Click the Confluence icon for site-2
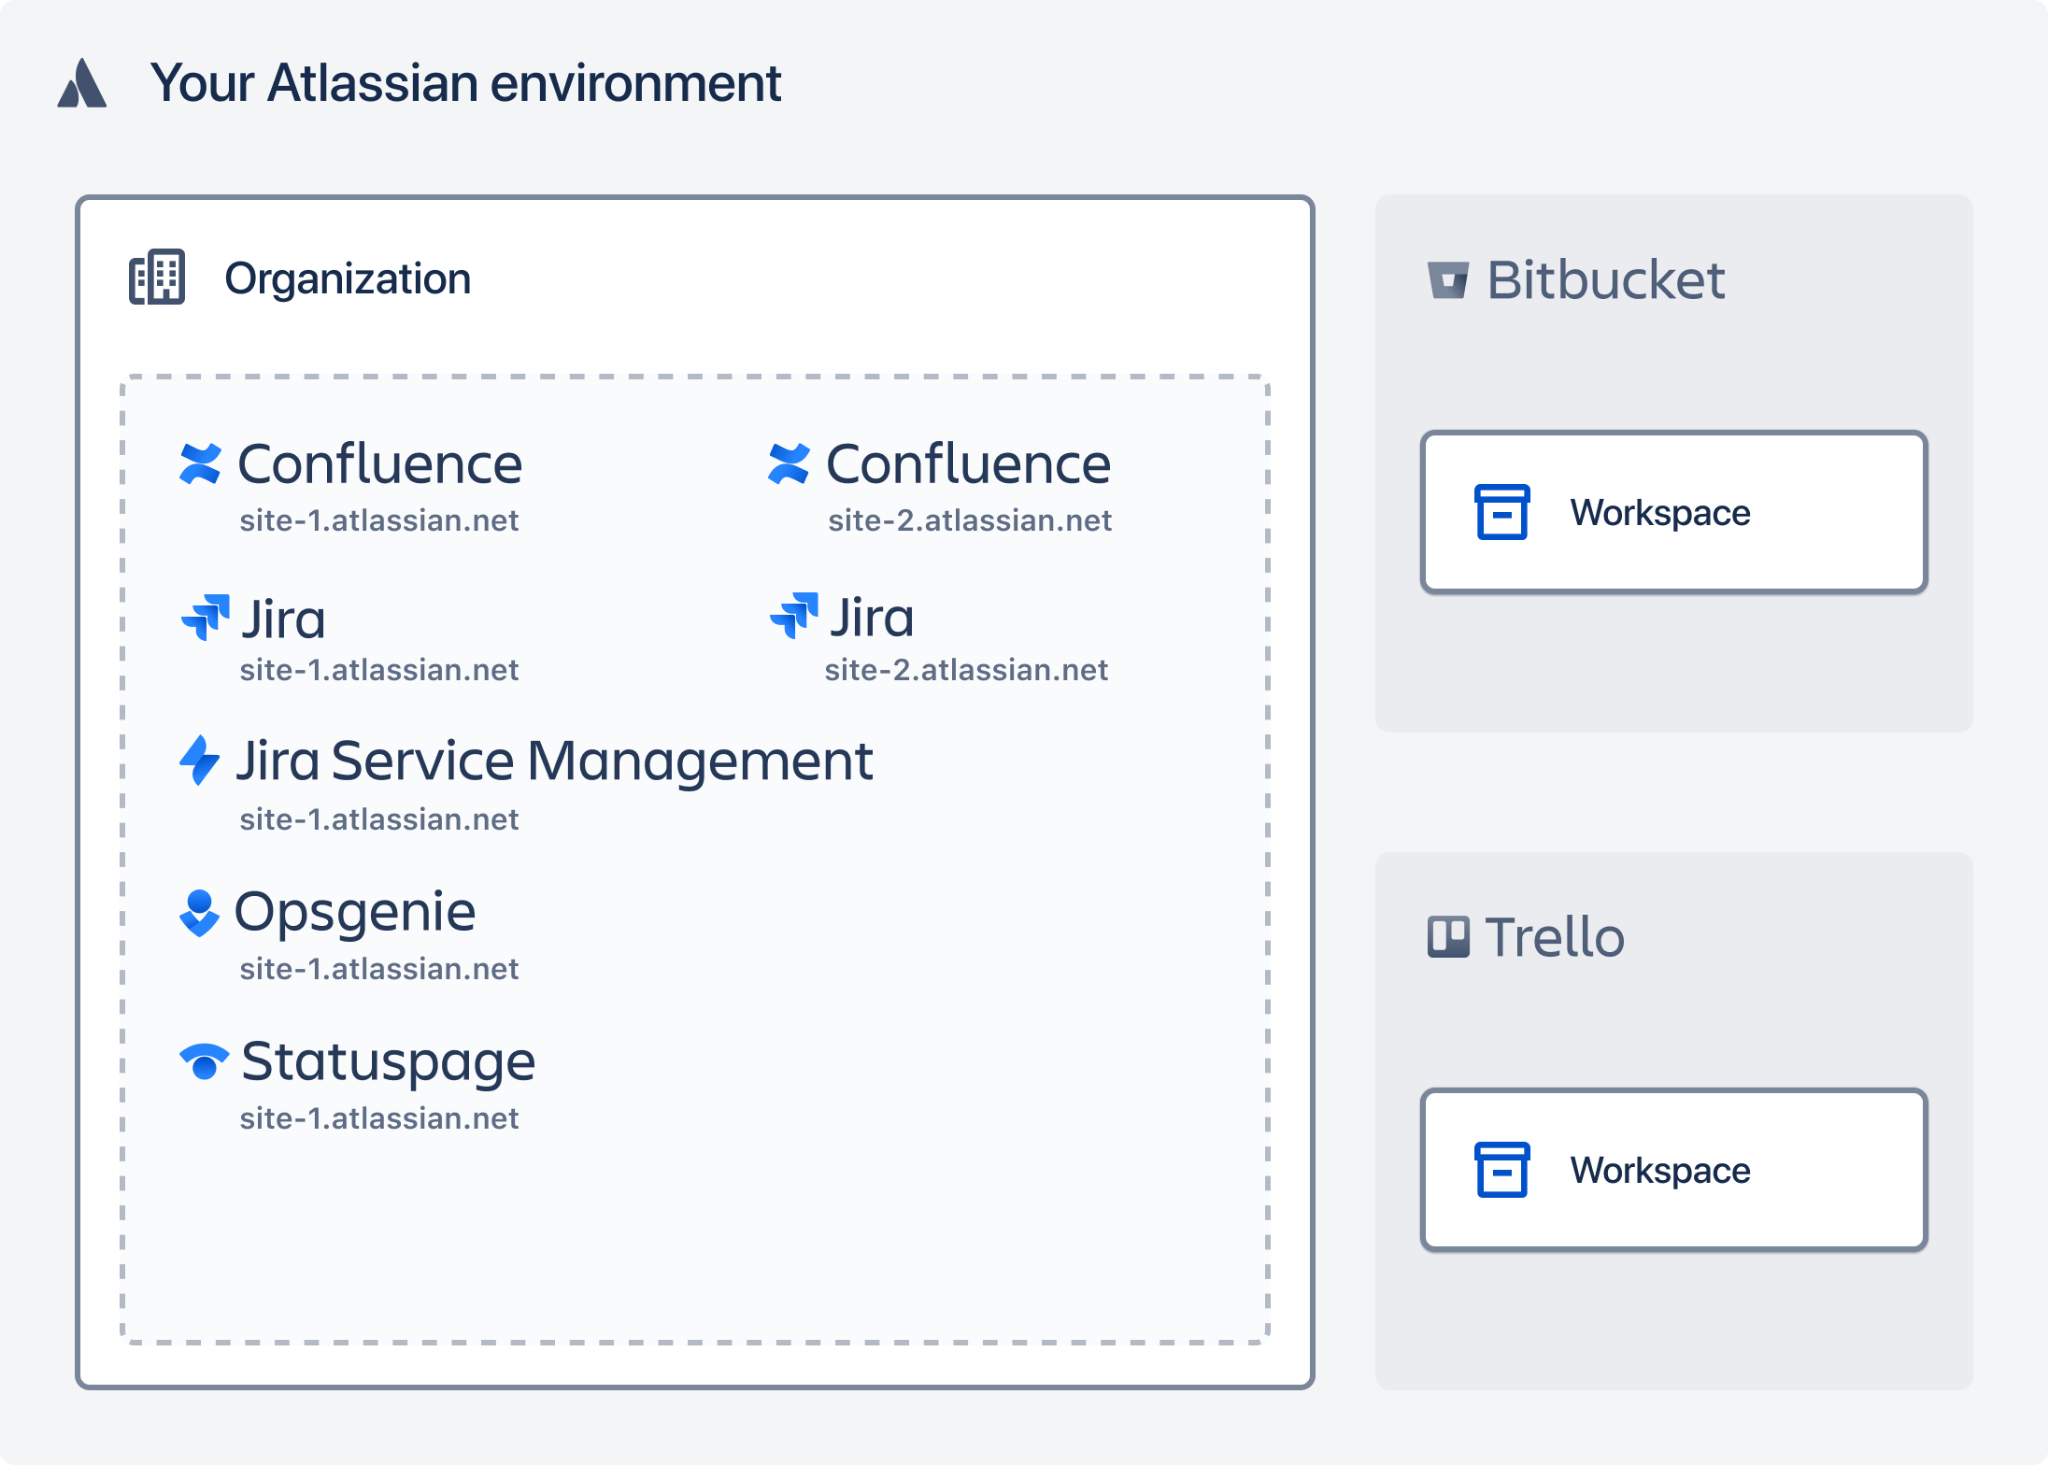The width and height of the screenshot is (2048, 1465). click(x=789, y=464)
